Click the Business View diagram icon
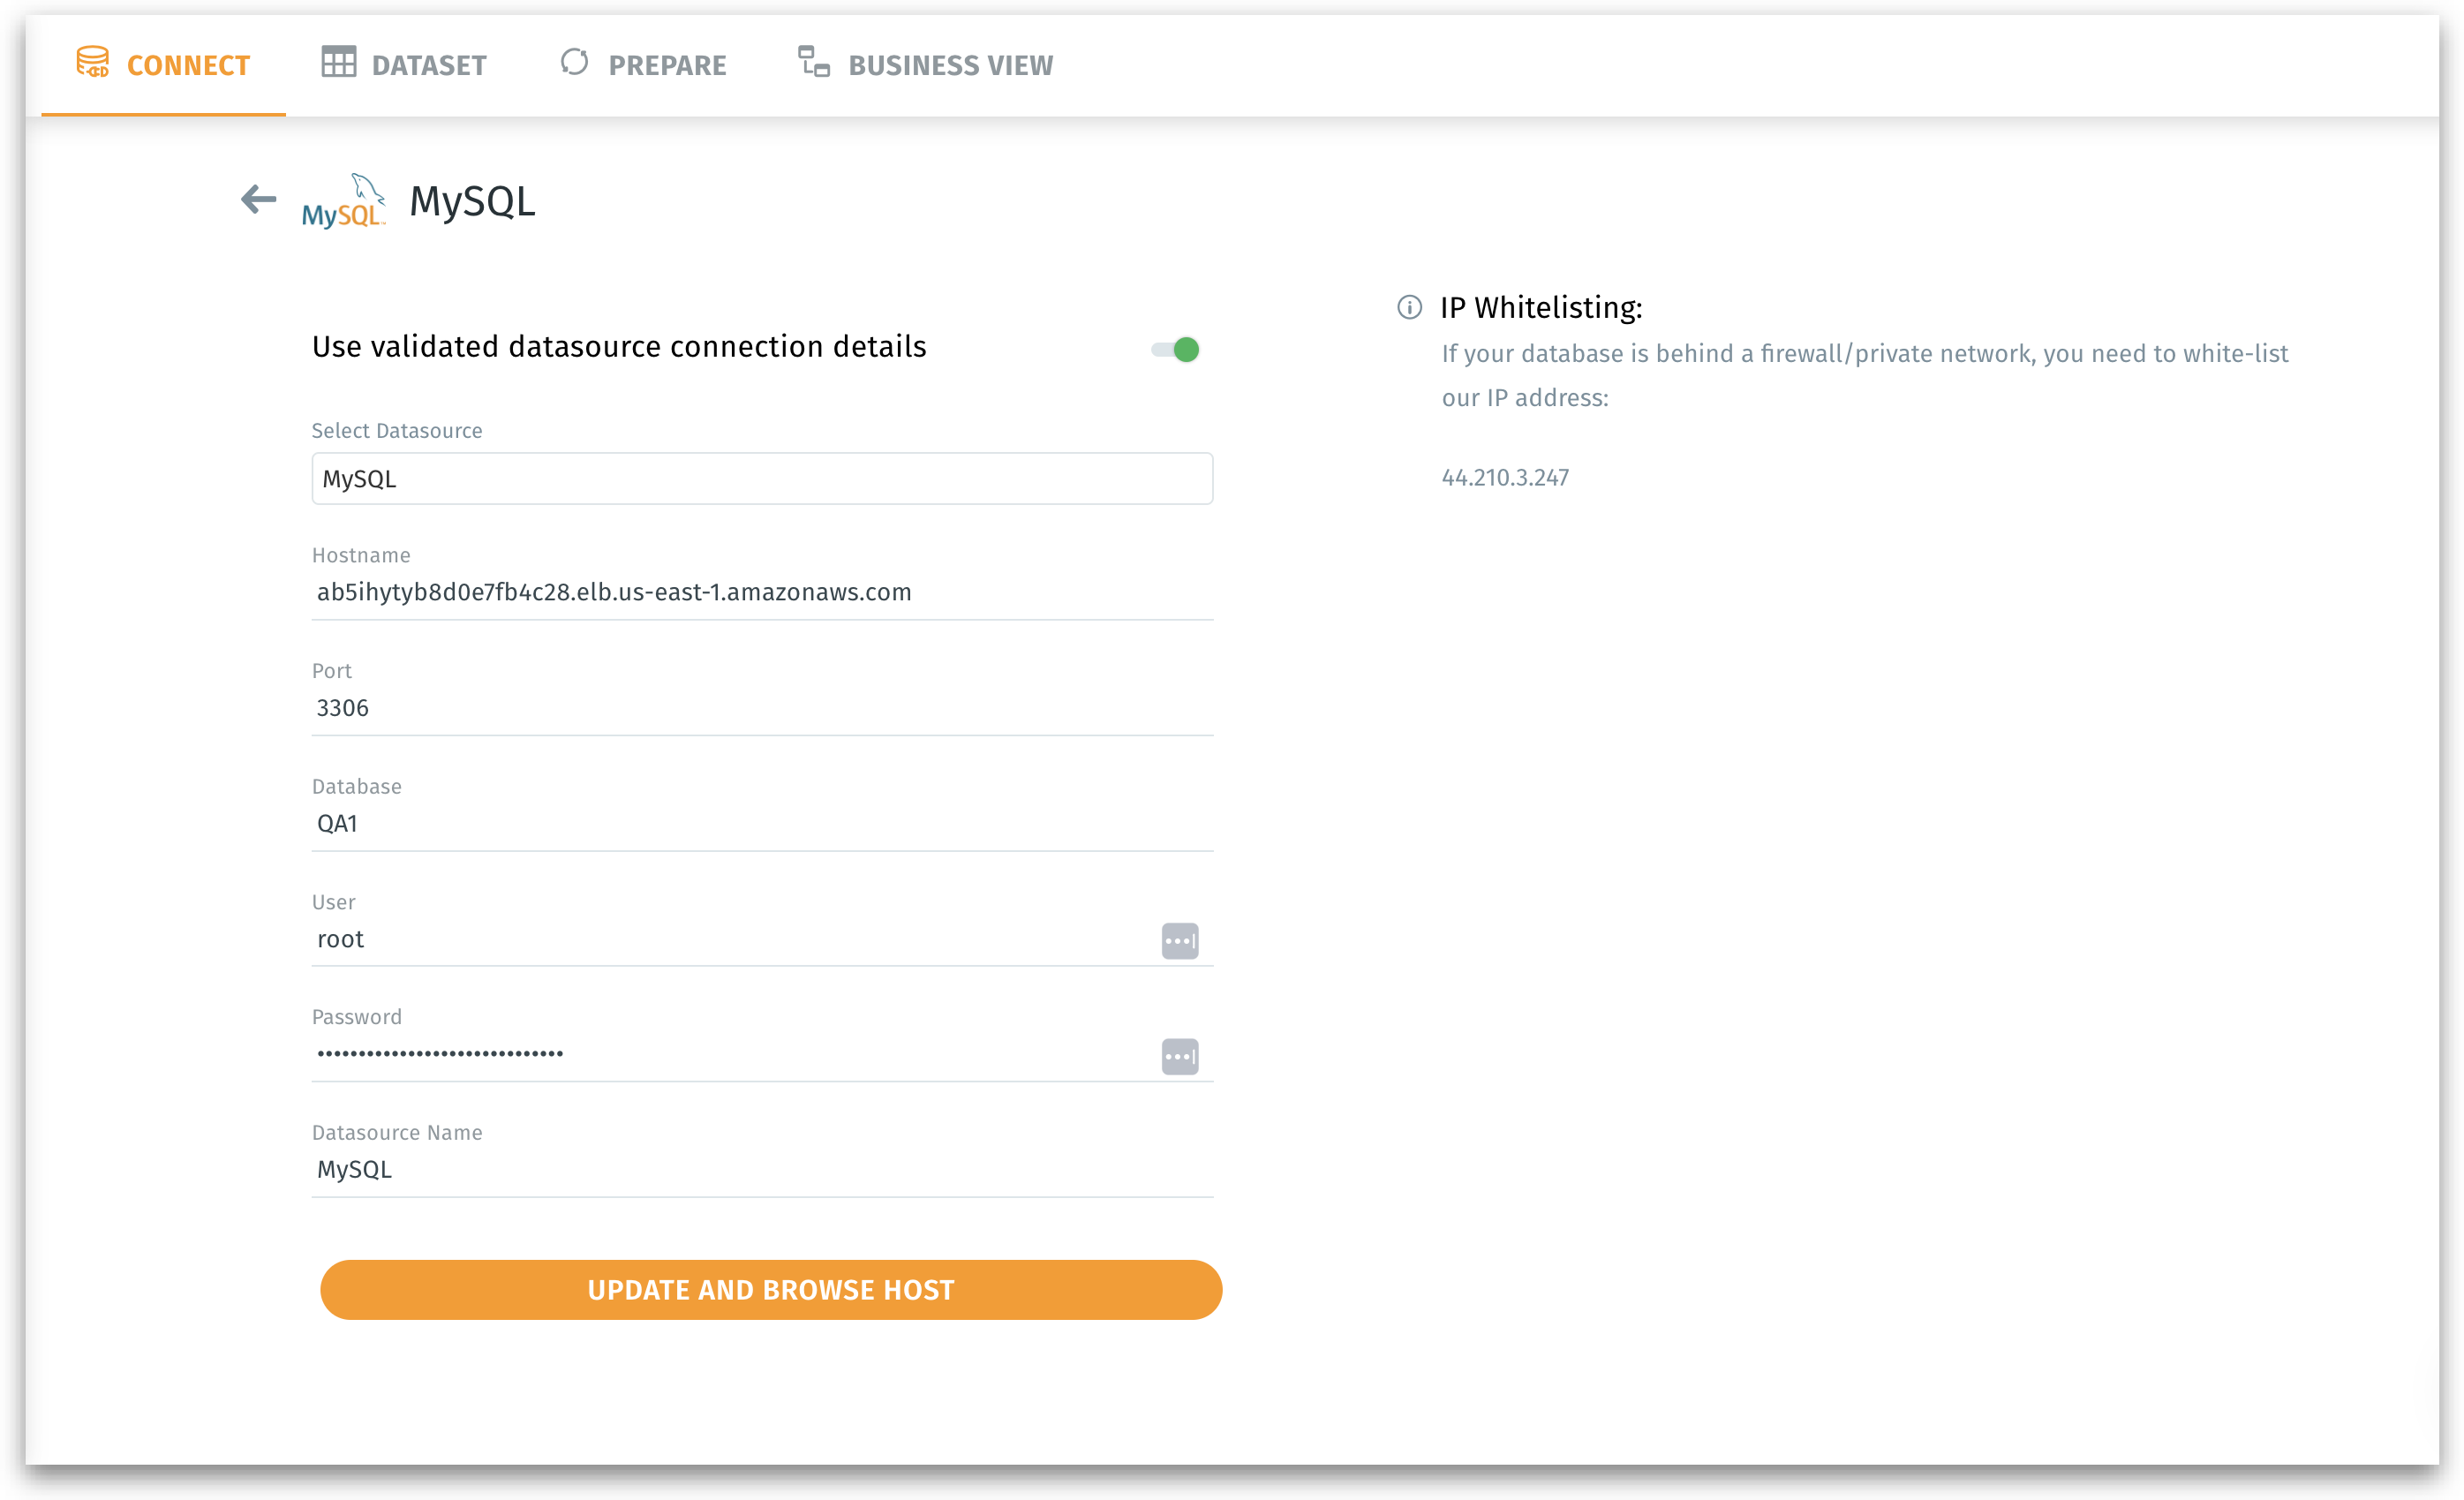 pyautogui.click(x=813, y=63)
